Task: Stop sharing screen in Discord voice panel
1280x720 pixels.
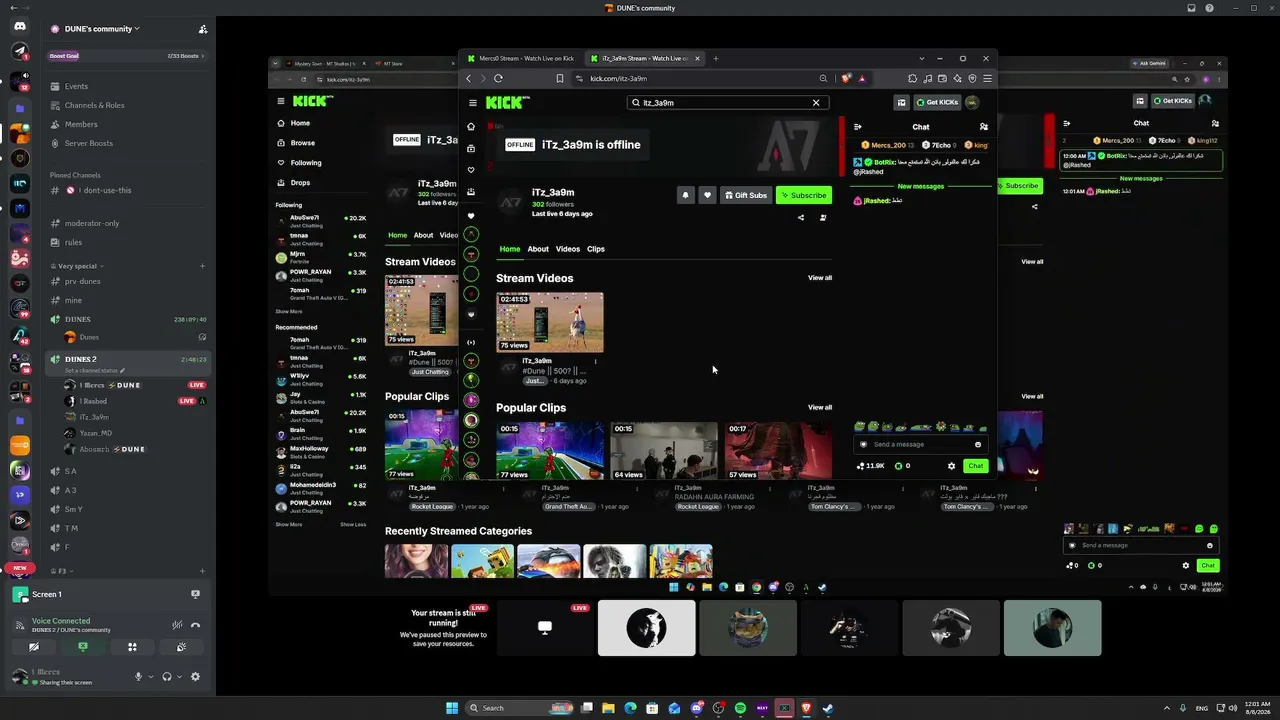Action: [83, 647]
